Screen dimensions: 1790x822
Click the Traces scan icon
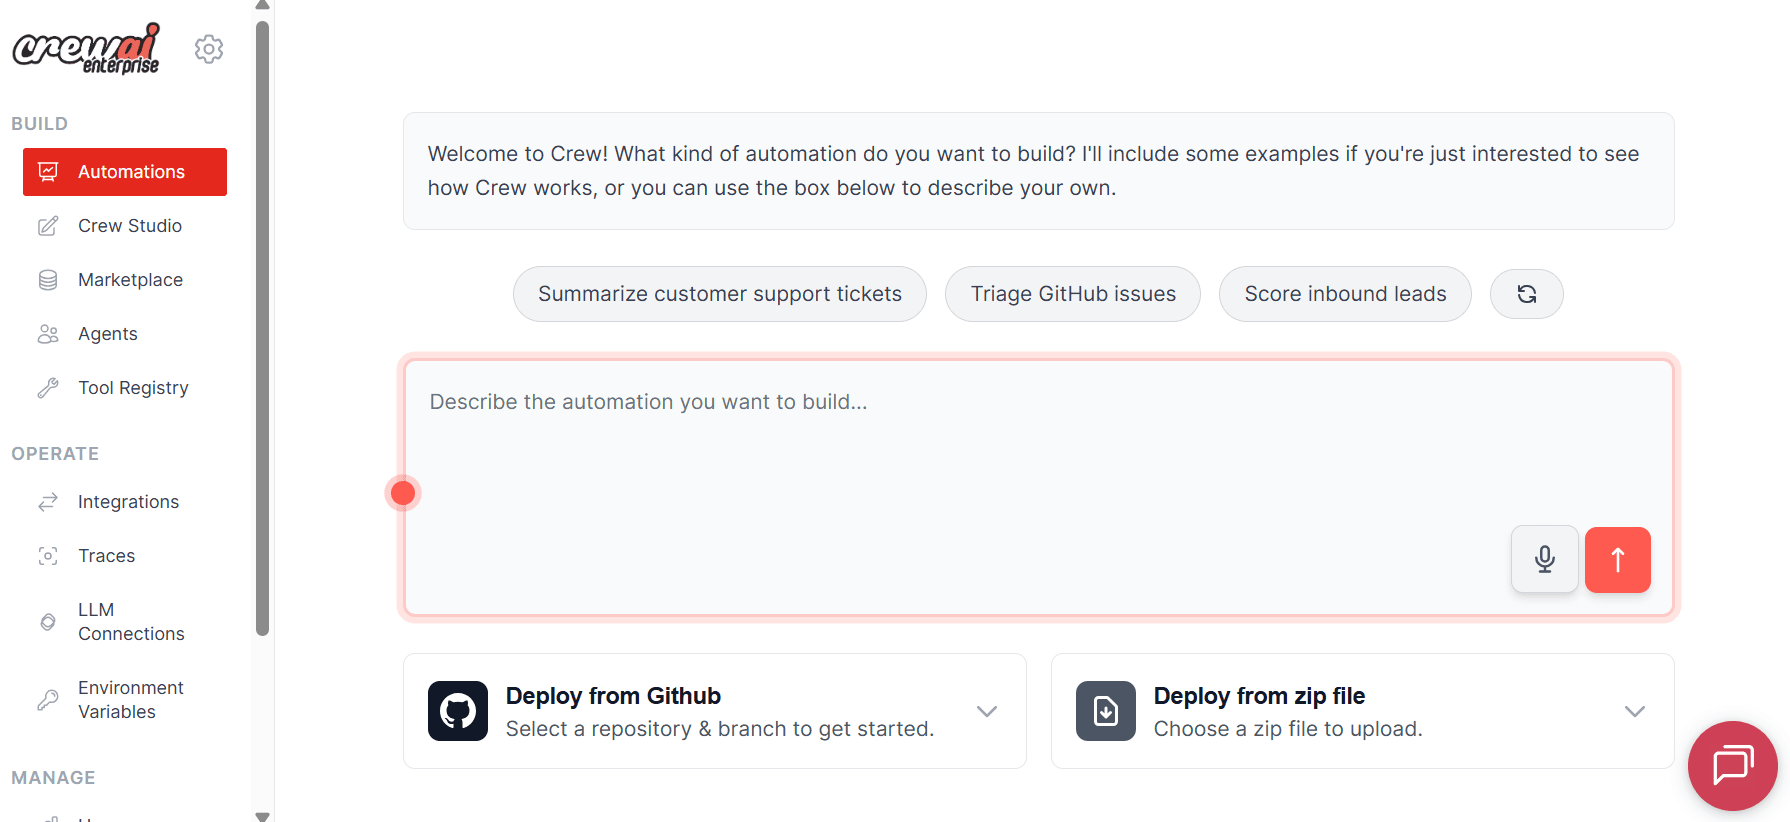pyautogui.click(x=48, y=556)
